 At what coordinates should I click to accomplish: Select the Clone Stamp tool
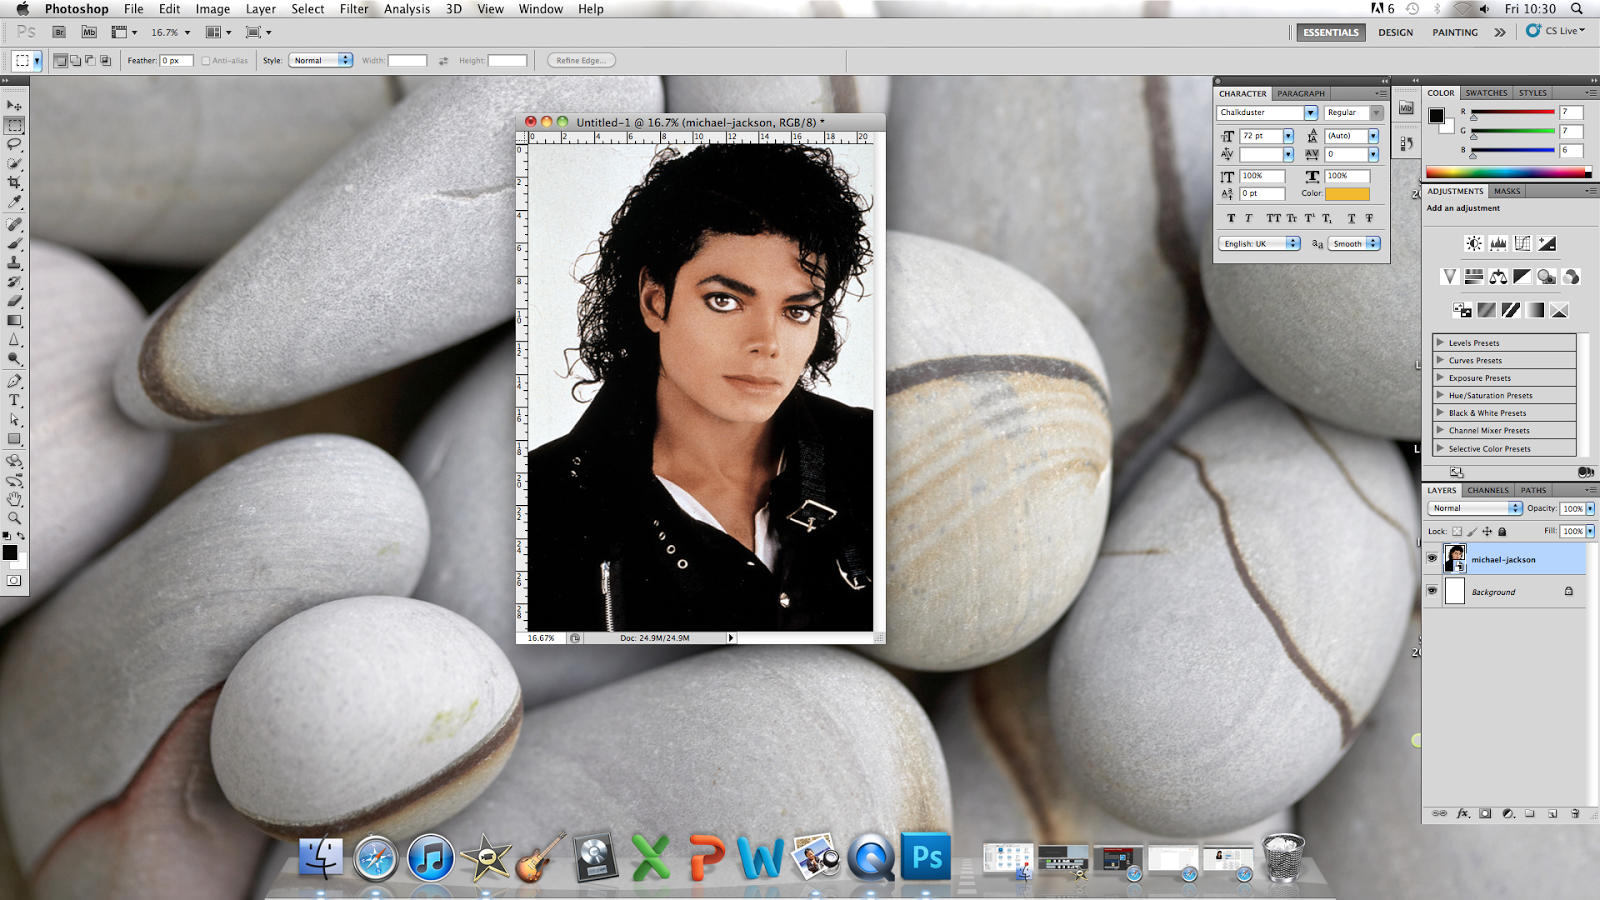tap(14, 263)
